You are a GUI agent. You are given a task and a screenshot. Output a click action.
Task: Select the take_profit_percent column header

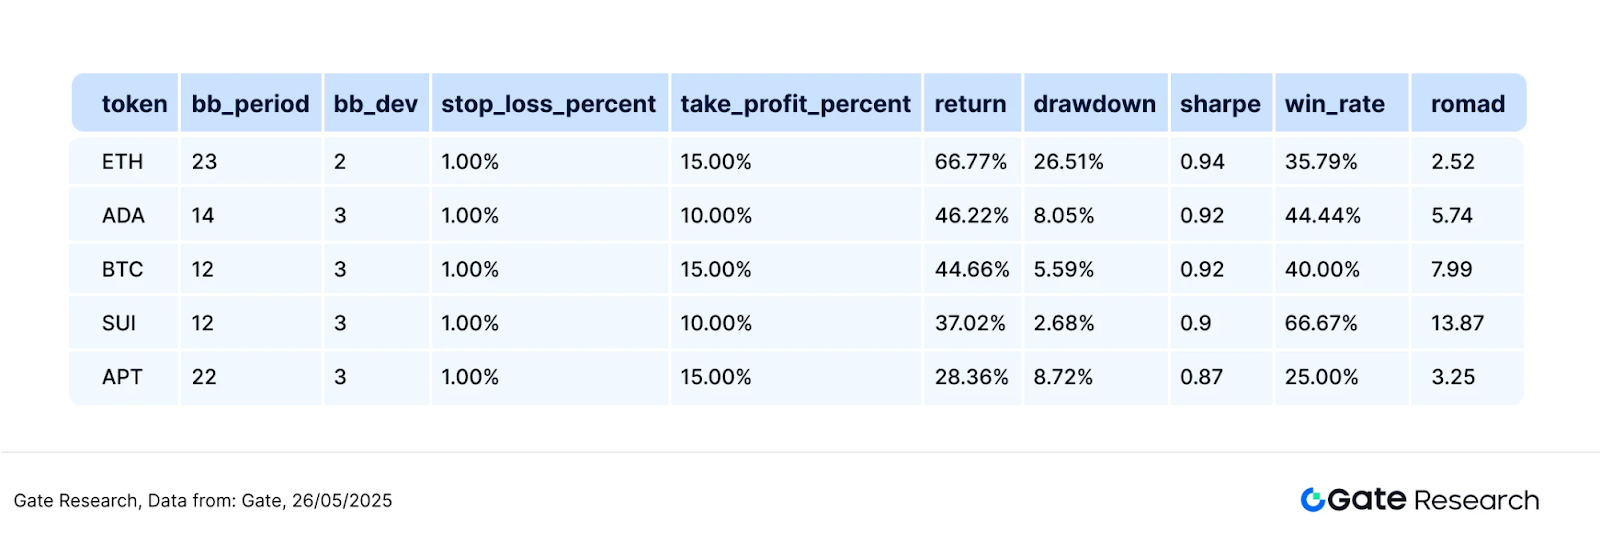tap(795, 104)
